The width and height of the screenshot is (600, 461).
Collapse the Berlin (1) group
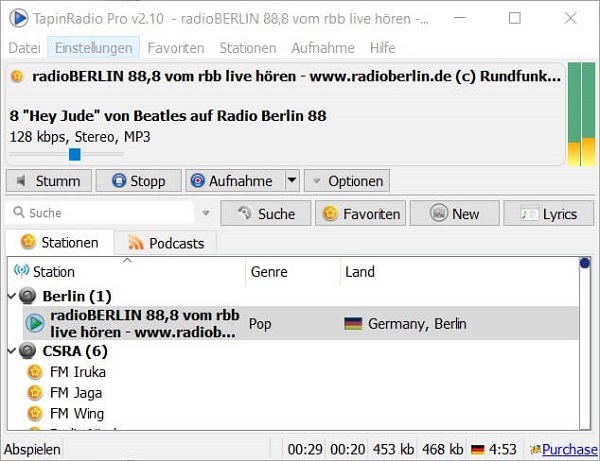(12, 296)
